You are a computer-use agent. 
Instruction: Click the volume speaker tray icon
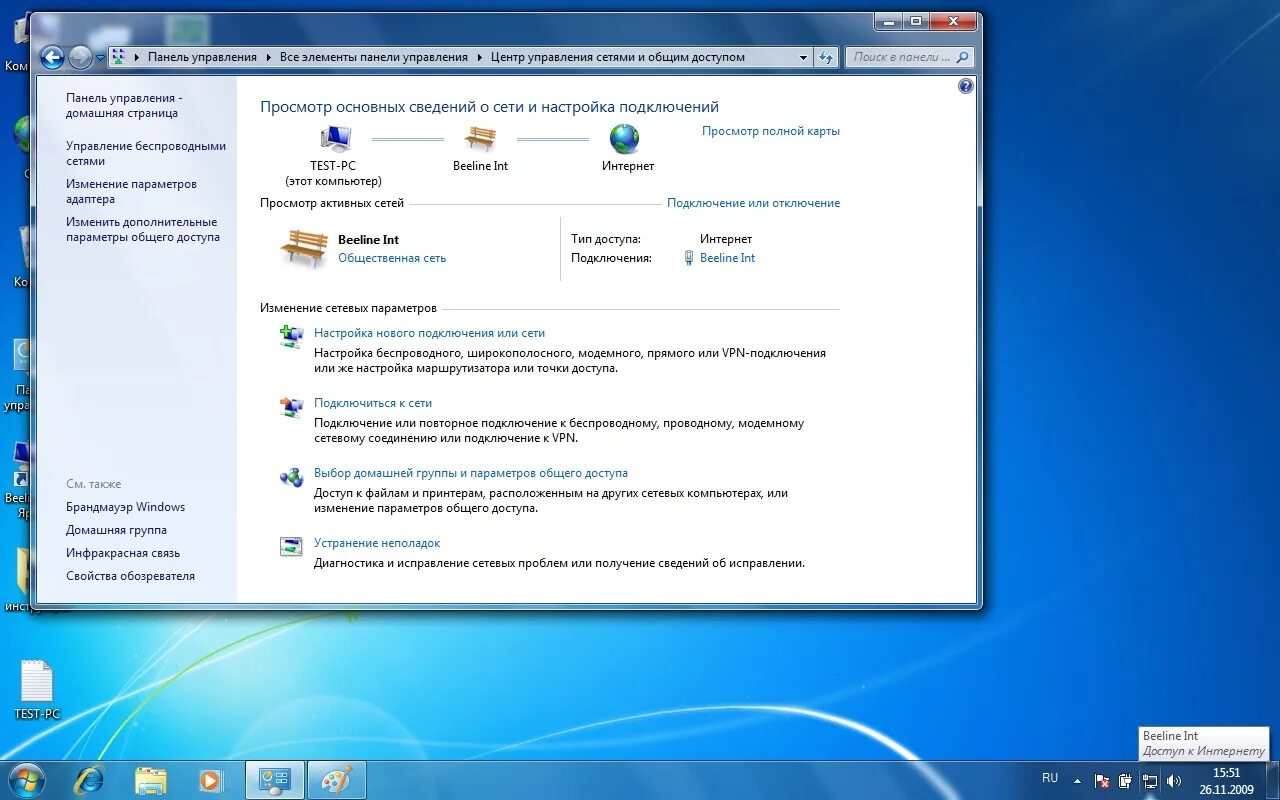1174,780
